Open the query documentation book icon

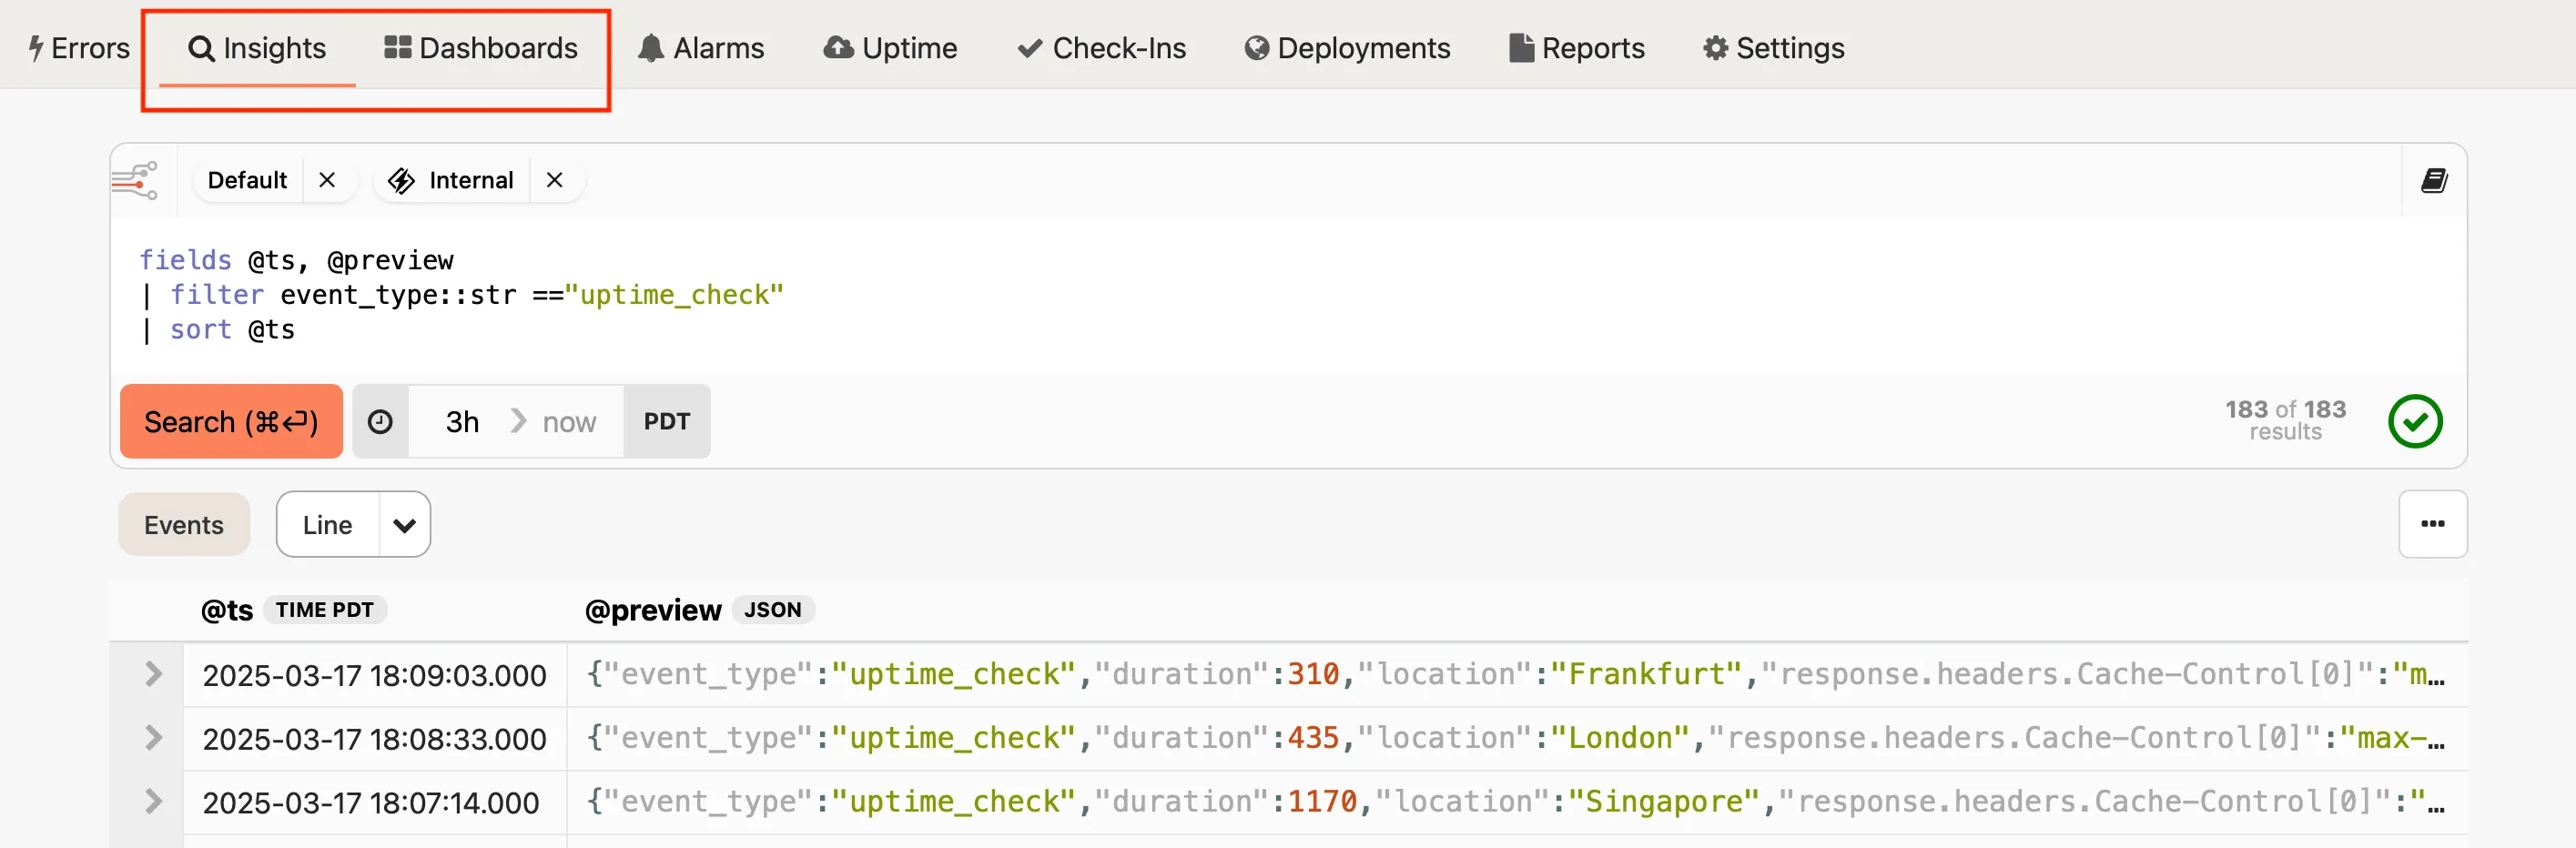pos(2433,180)
